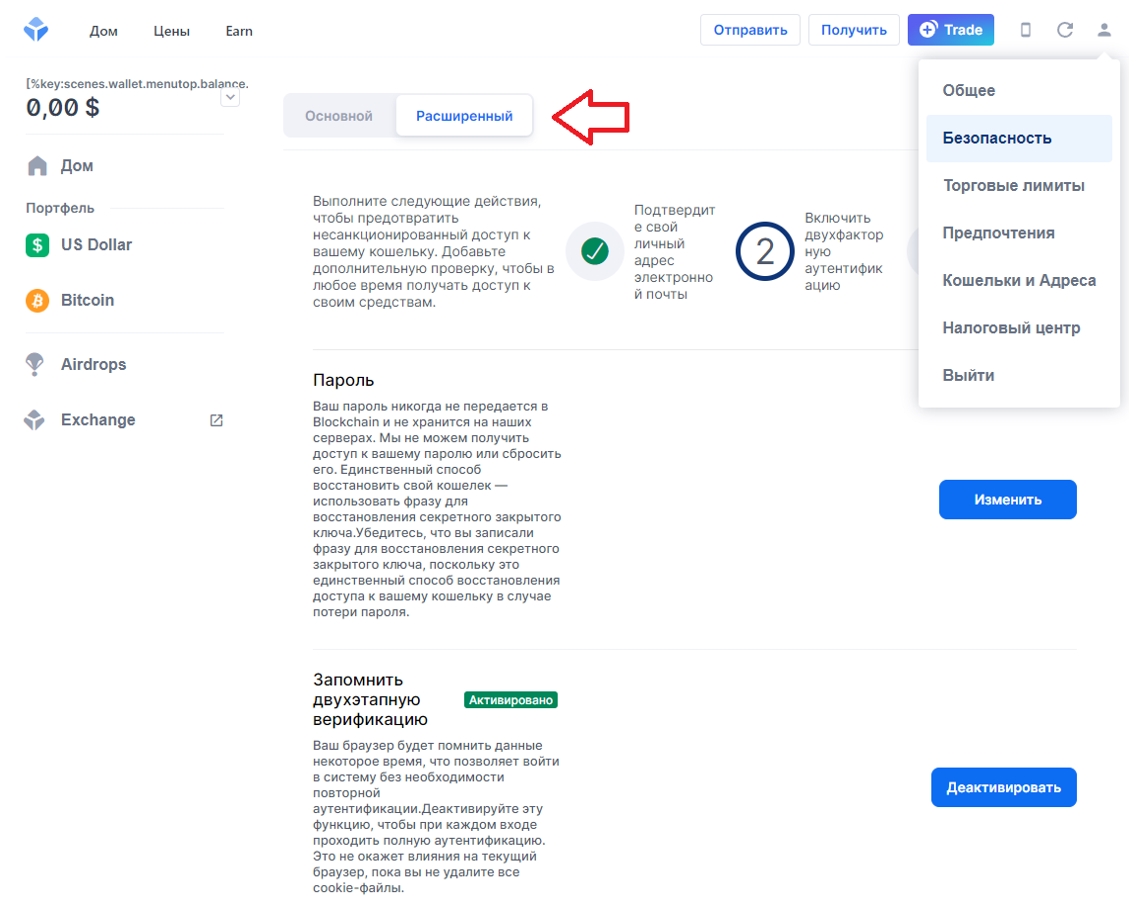1140x902 pixels.
Task: Go to Налоговый центр menu item
Action: pos(1019,328)
